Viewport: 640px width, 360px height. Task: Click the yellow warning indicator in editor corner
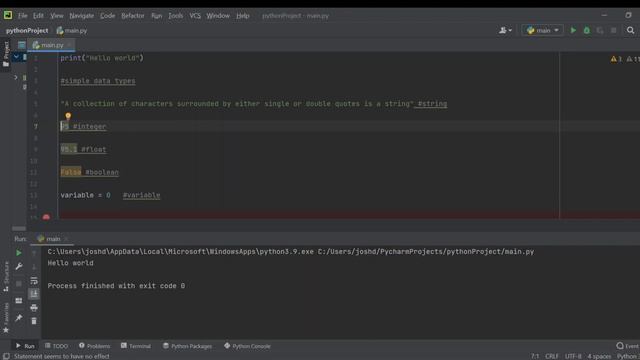pos(616,59)
